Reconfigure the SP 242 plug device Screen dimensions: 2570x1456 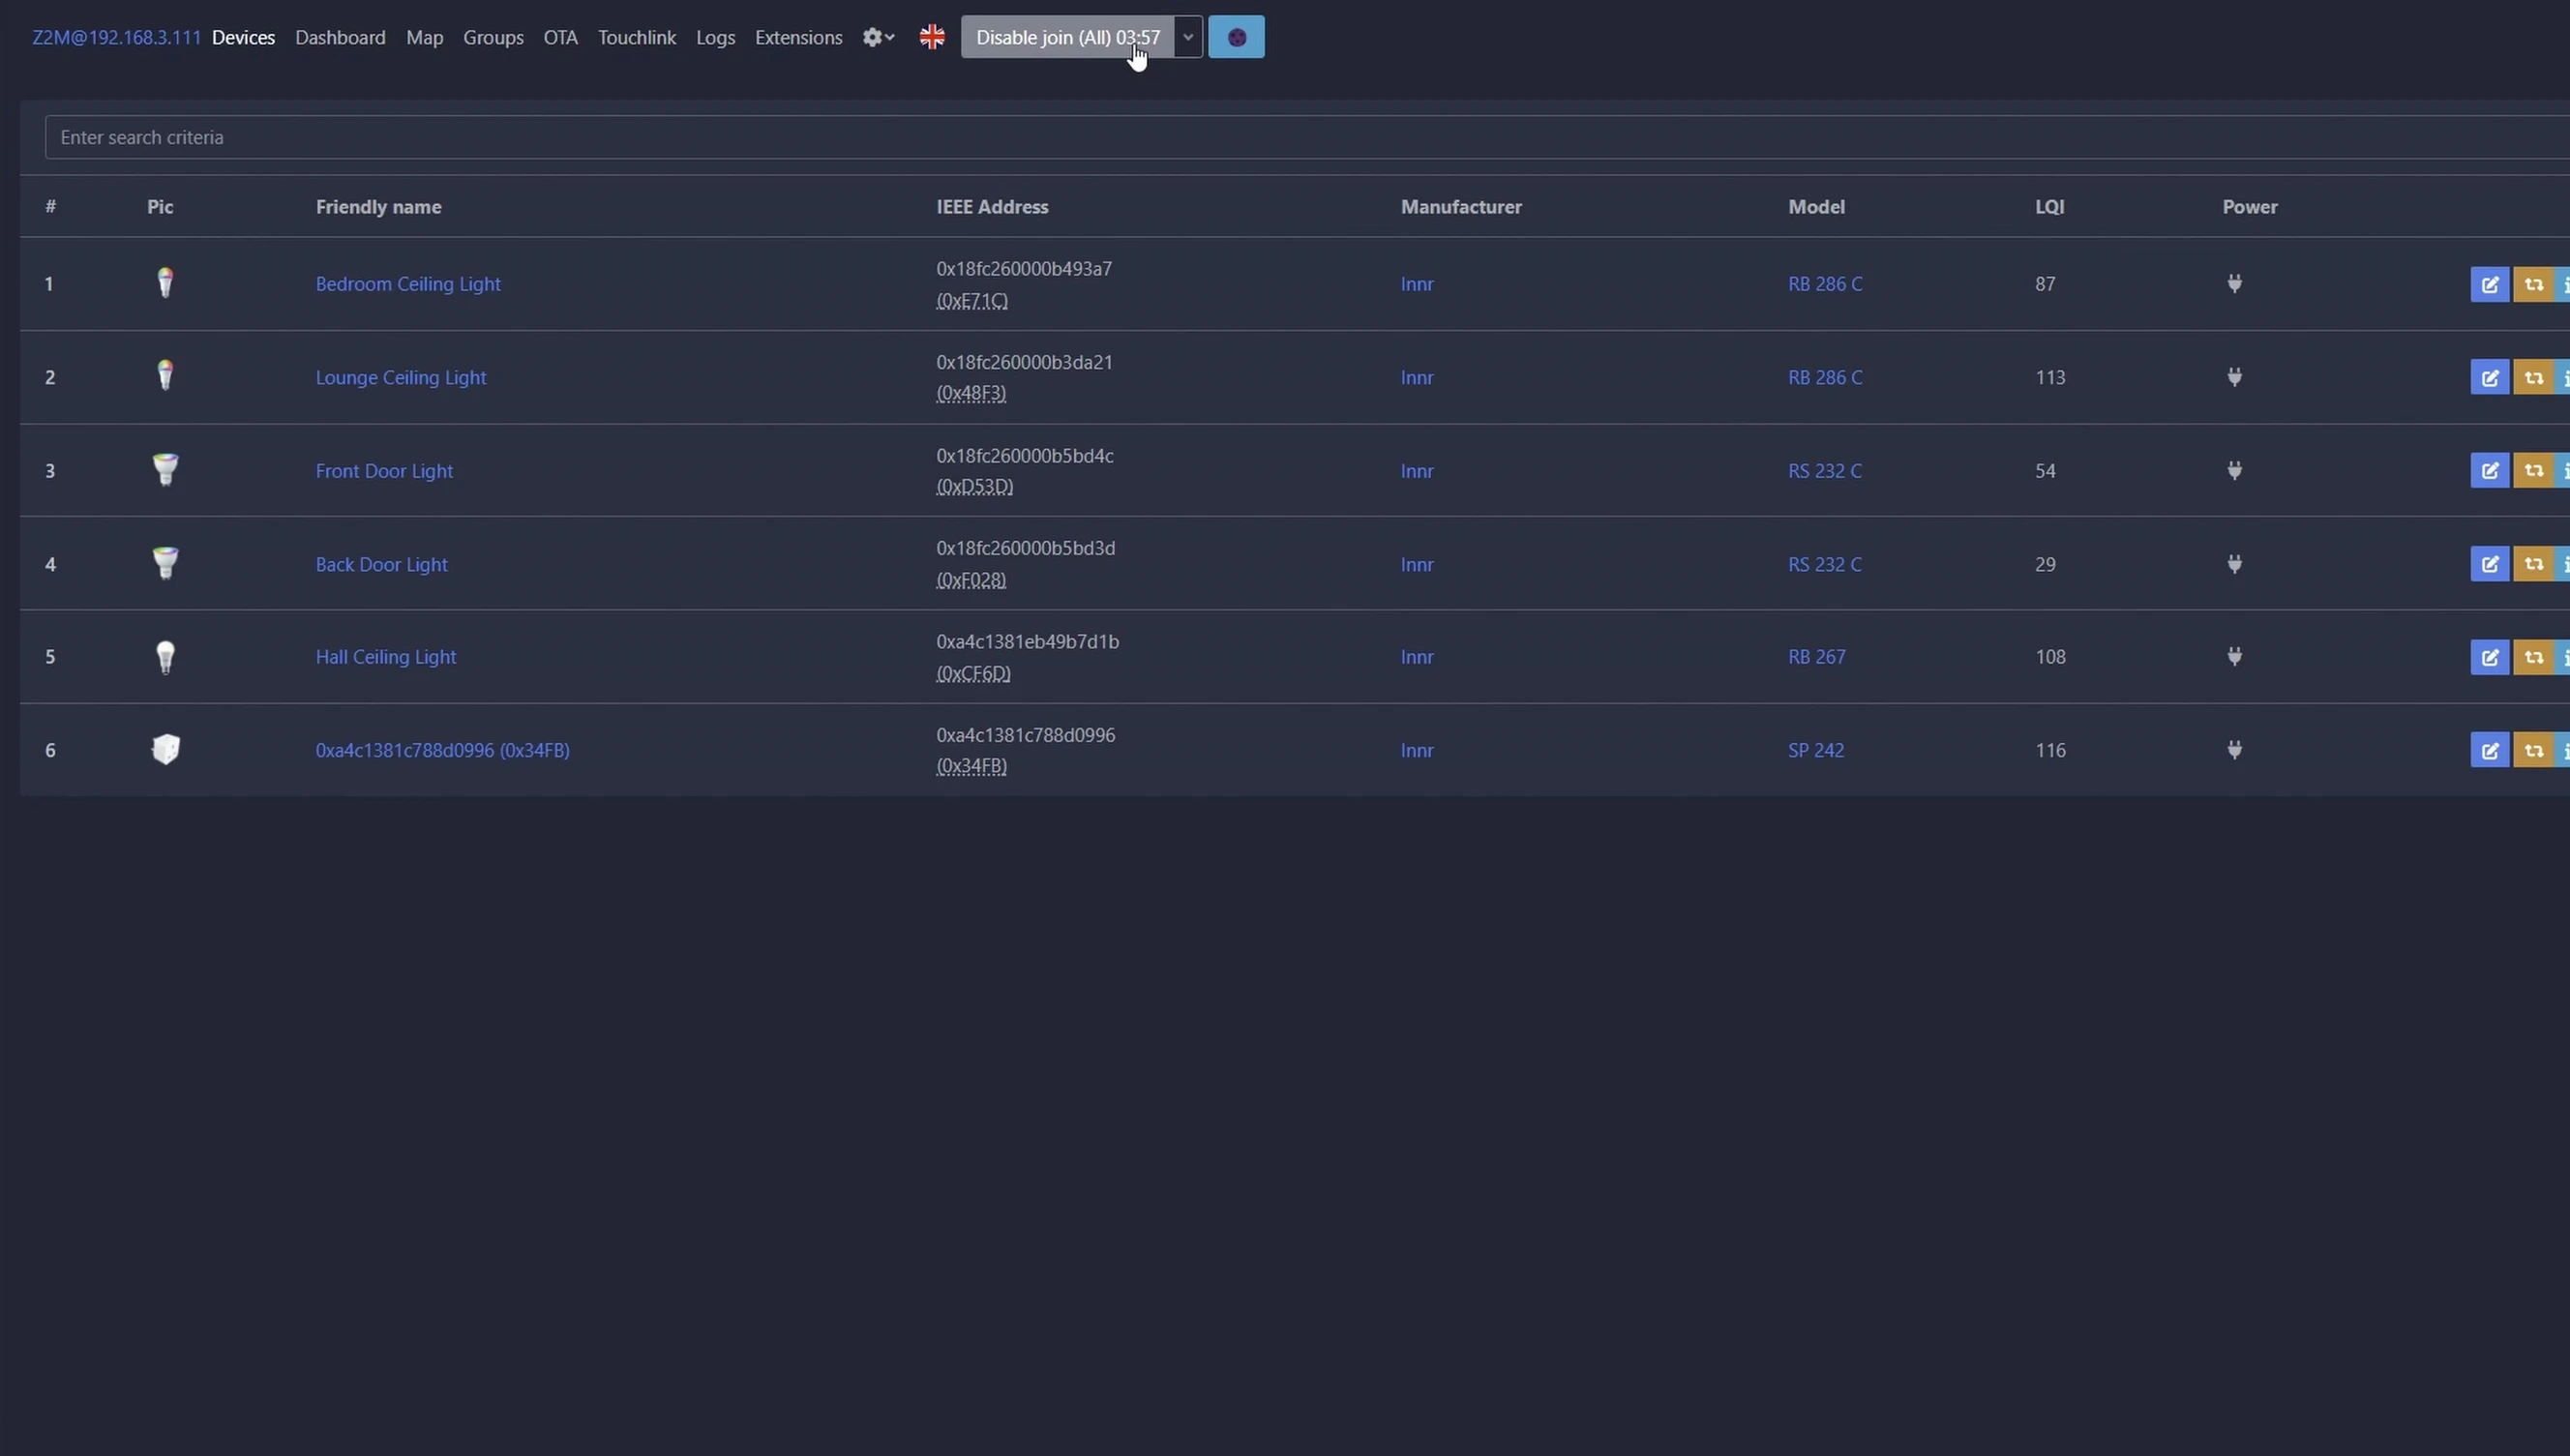point(2533,750)
